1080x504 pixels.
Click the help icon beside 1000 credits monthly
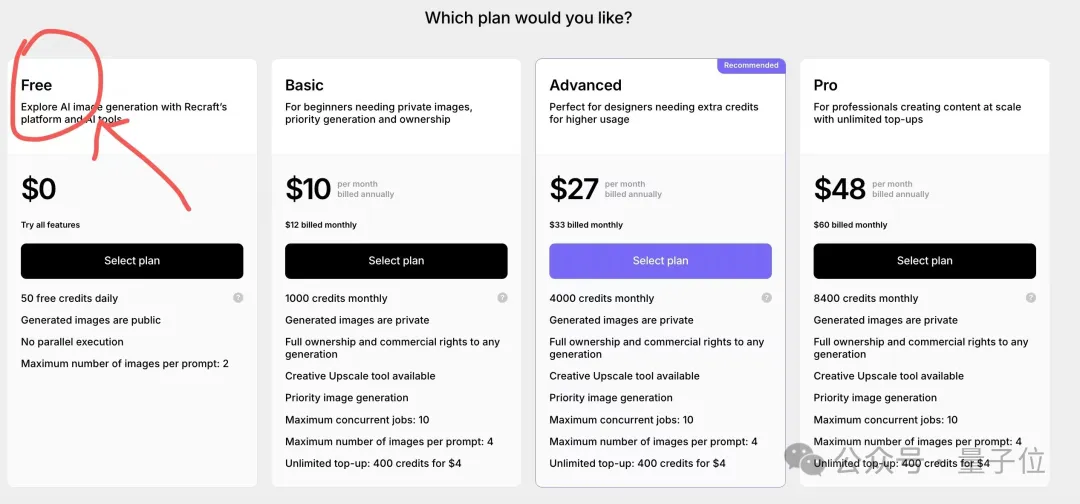[502, 298]
